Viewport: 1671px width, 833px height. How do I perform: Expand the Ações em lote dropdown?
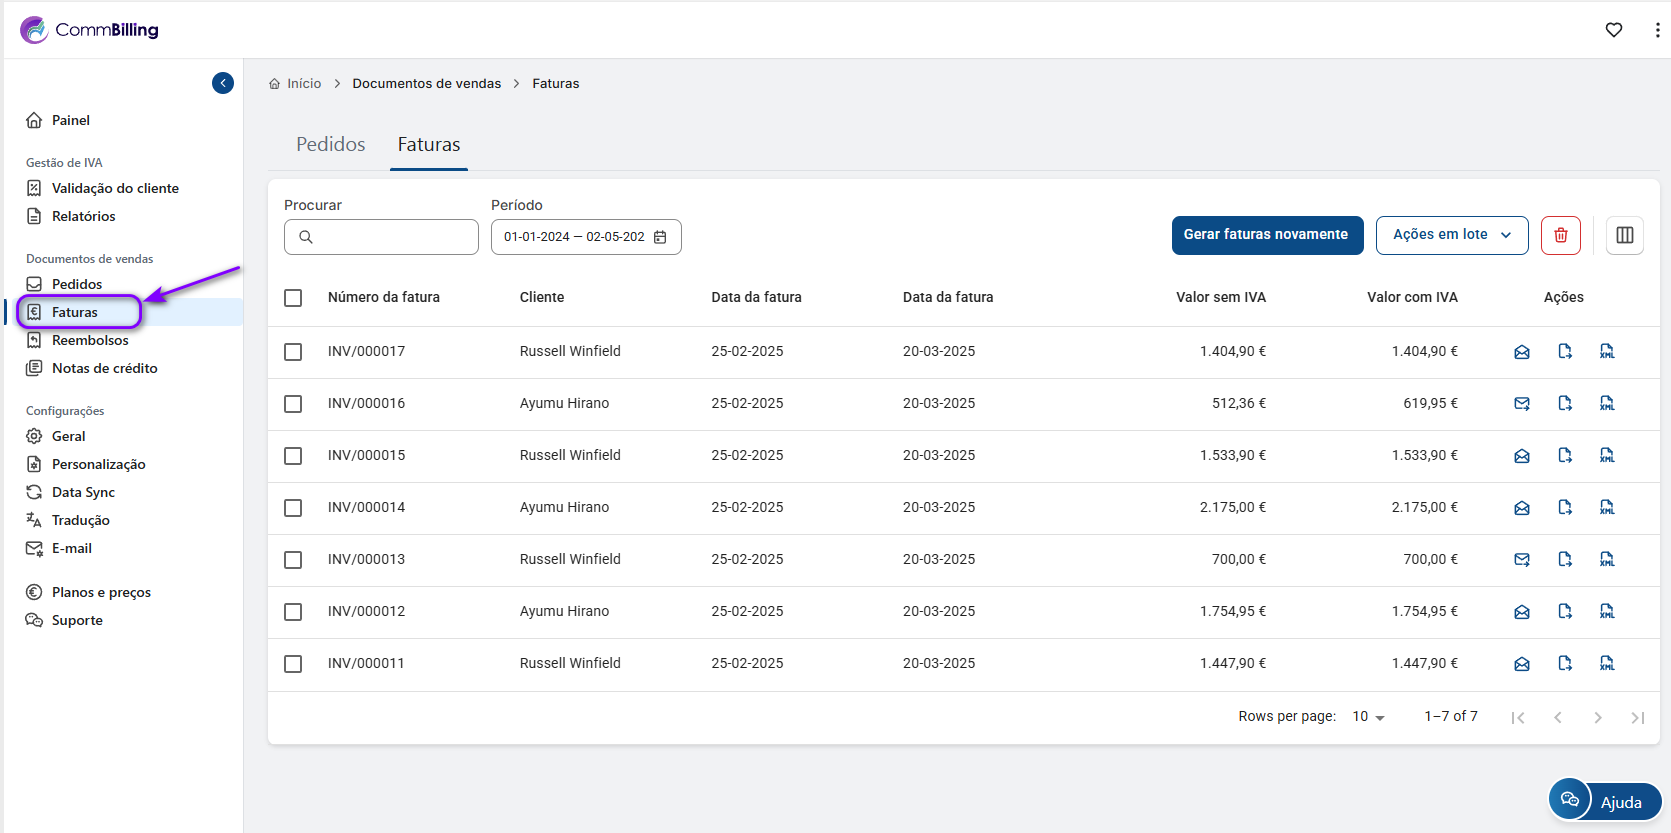click(x=1451, y=235)
